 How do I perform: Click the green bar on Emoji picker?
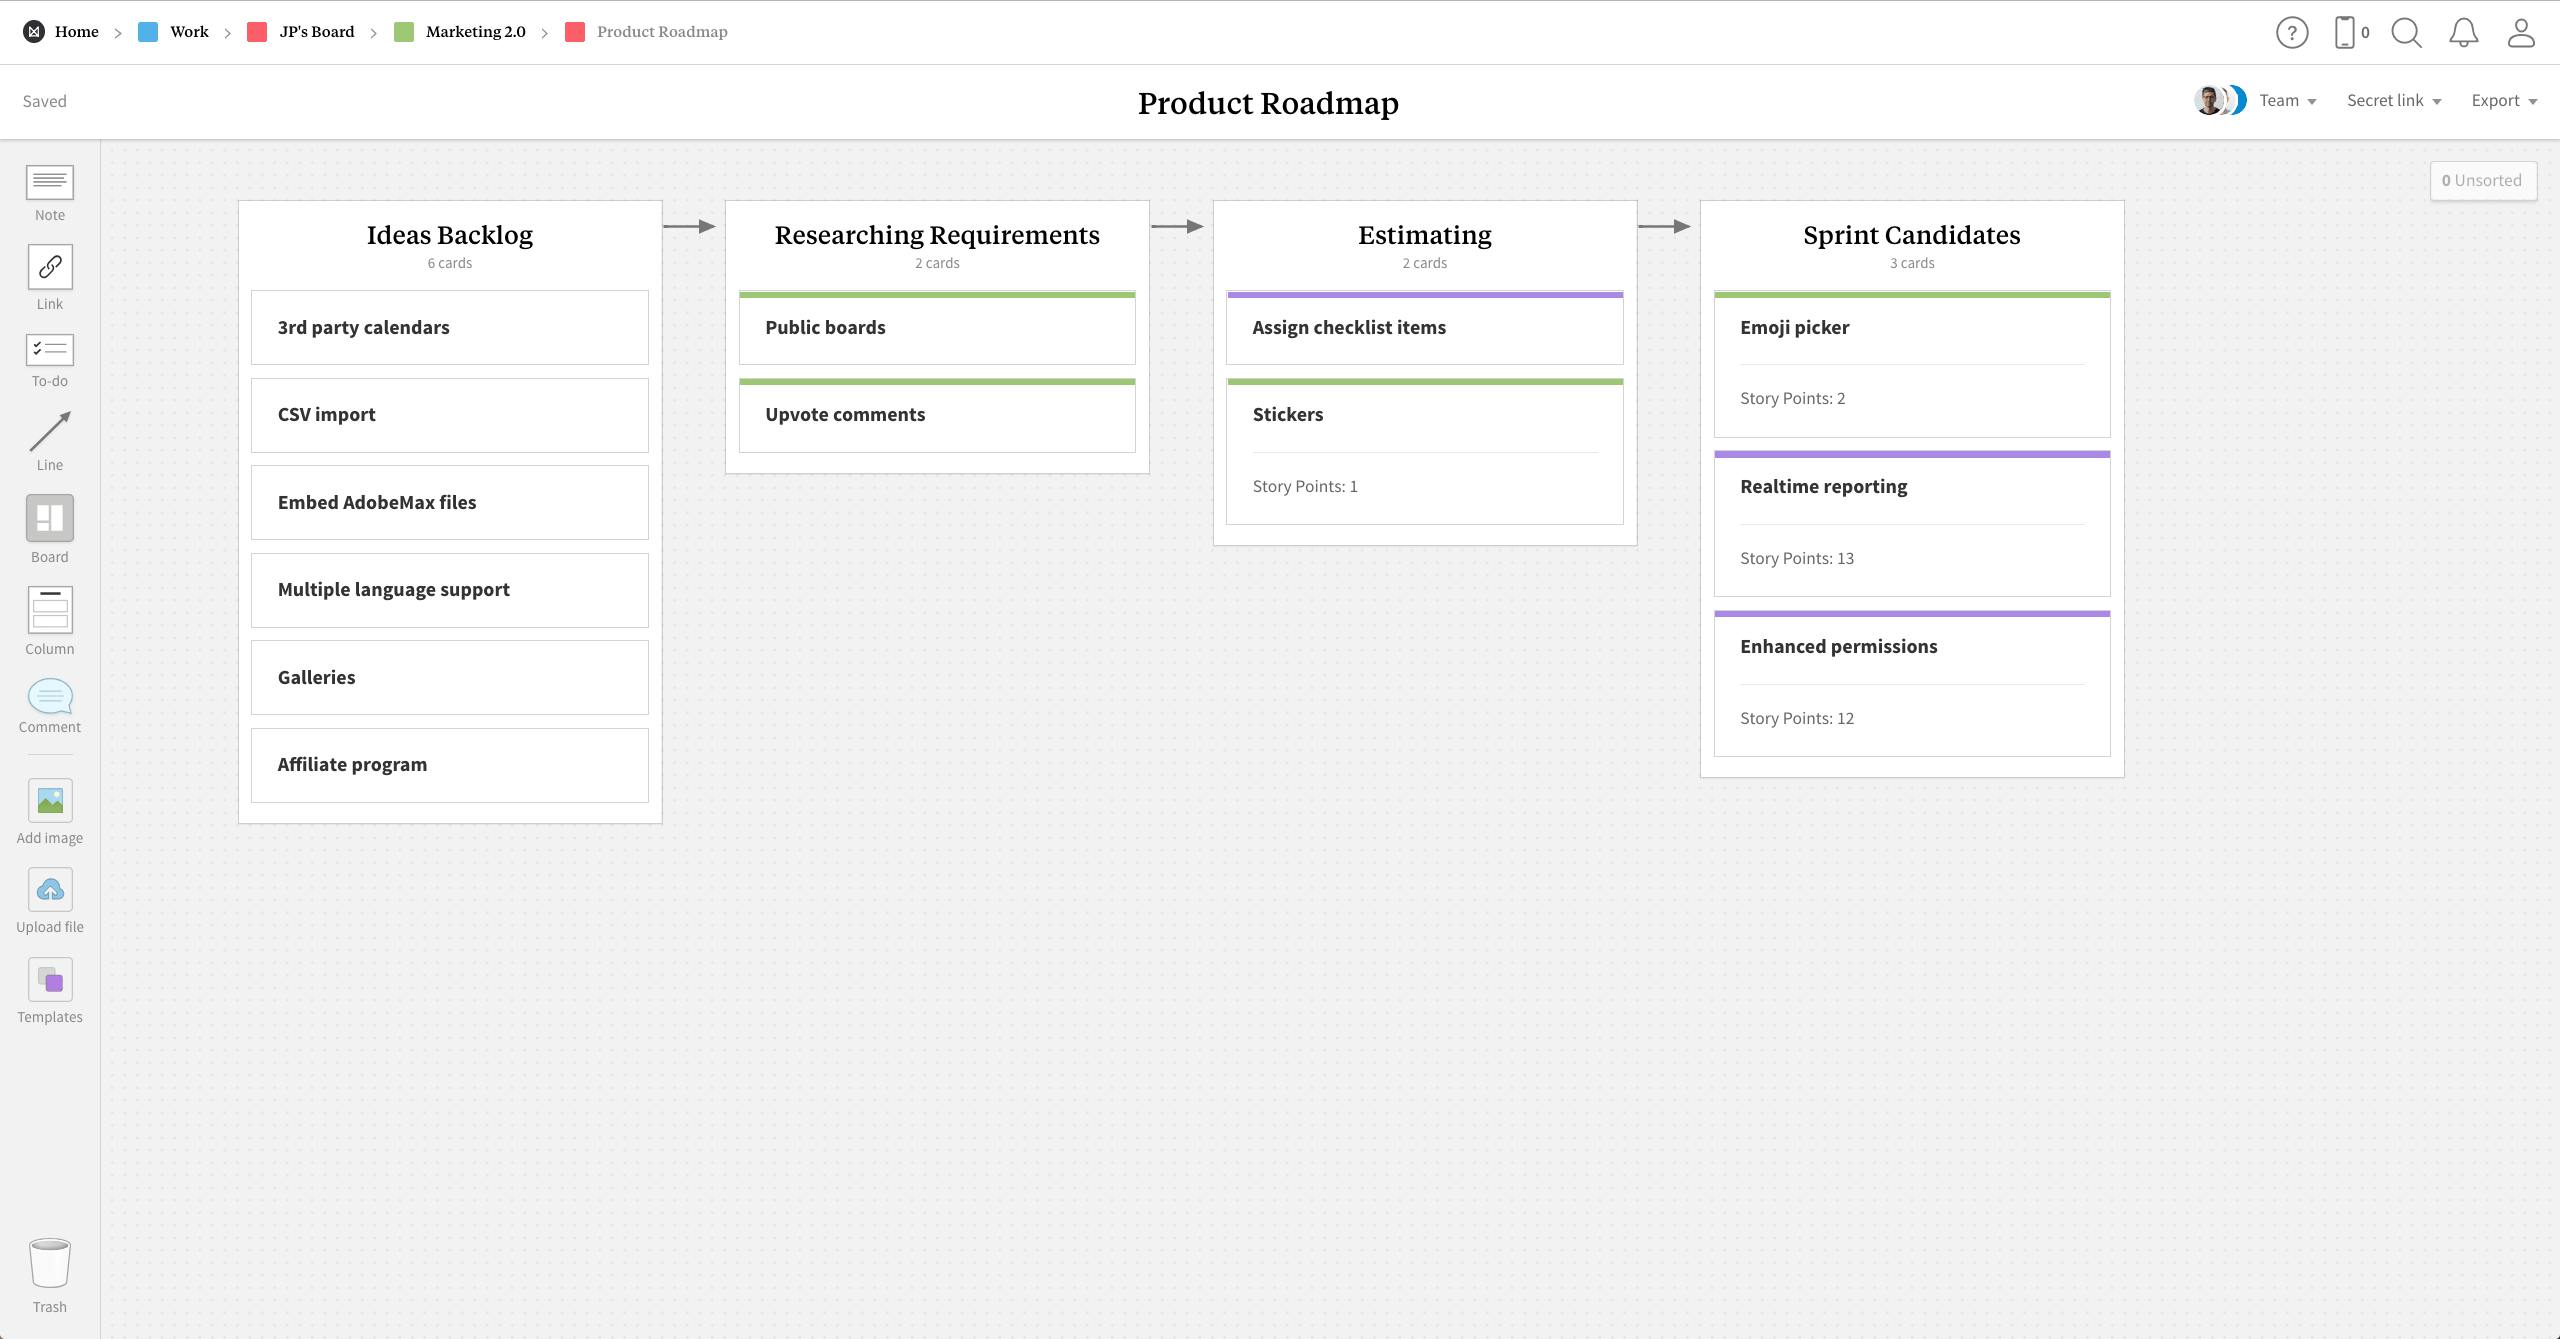pos(1912,294)
